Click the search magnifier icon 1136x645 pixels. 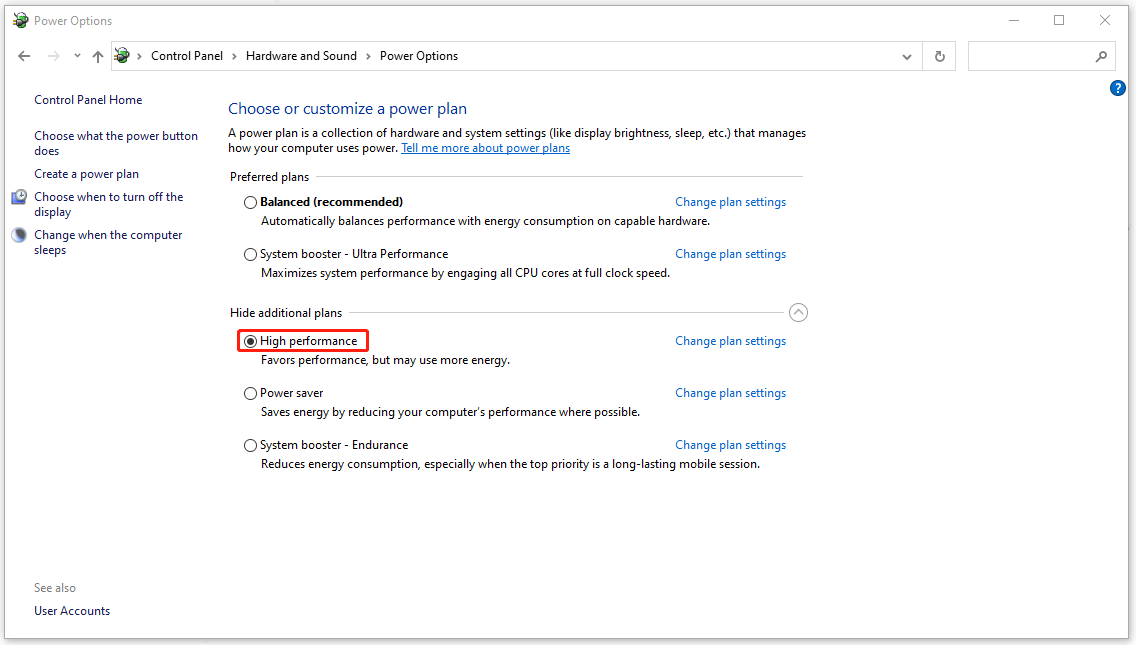[x=1099, y=56]
